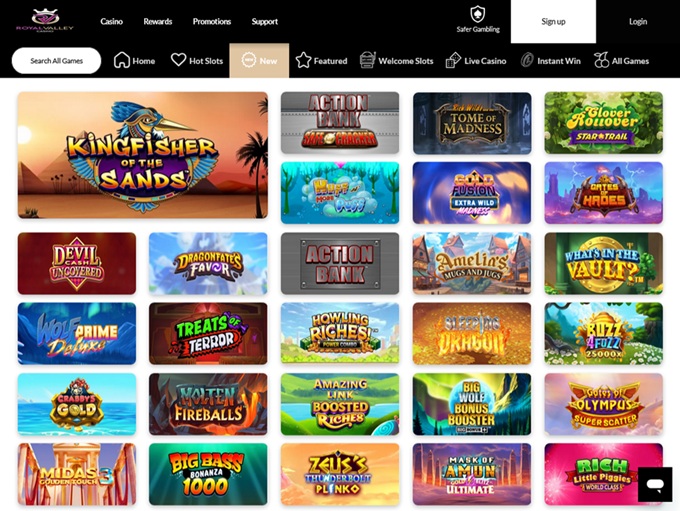This screenshot has width=680, height=511.
Task: Launch Kingfisher of the Sands game
Action: [143, 155]
